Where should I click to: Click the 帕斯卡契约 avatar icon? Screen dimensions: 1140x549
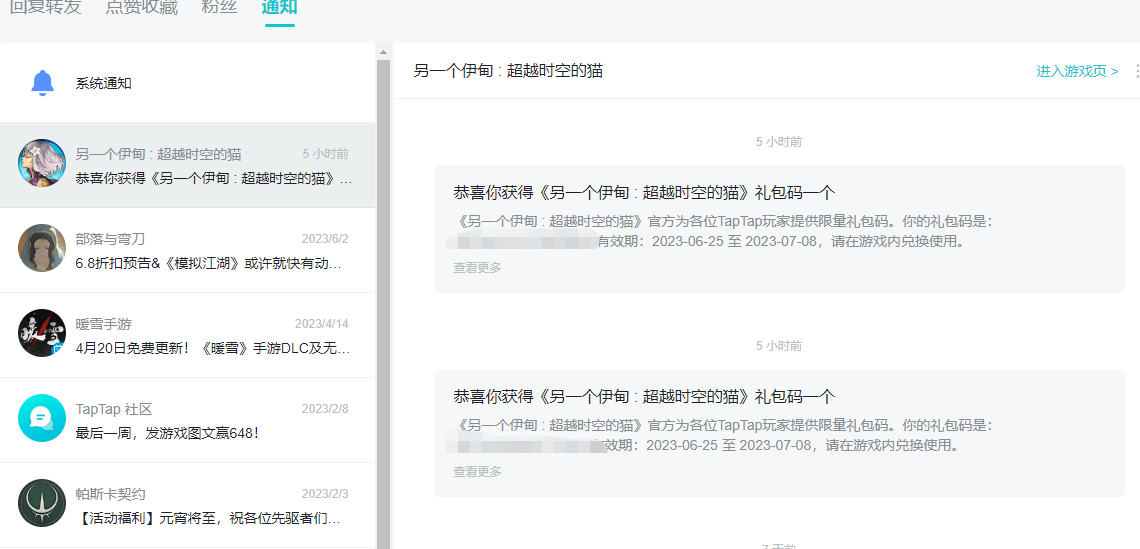coord(42,503)
